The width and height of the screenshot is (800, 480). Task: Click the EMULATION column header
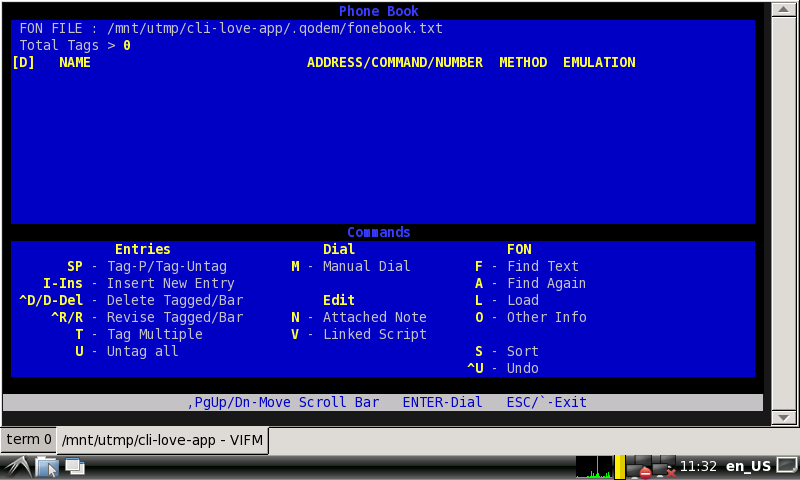click(599, 62)
